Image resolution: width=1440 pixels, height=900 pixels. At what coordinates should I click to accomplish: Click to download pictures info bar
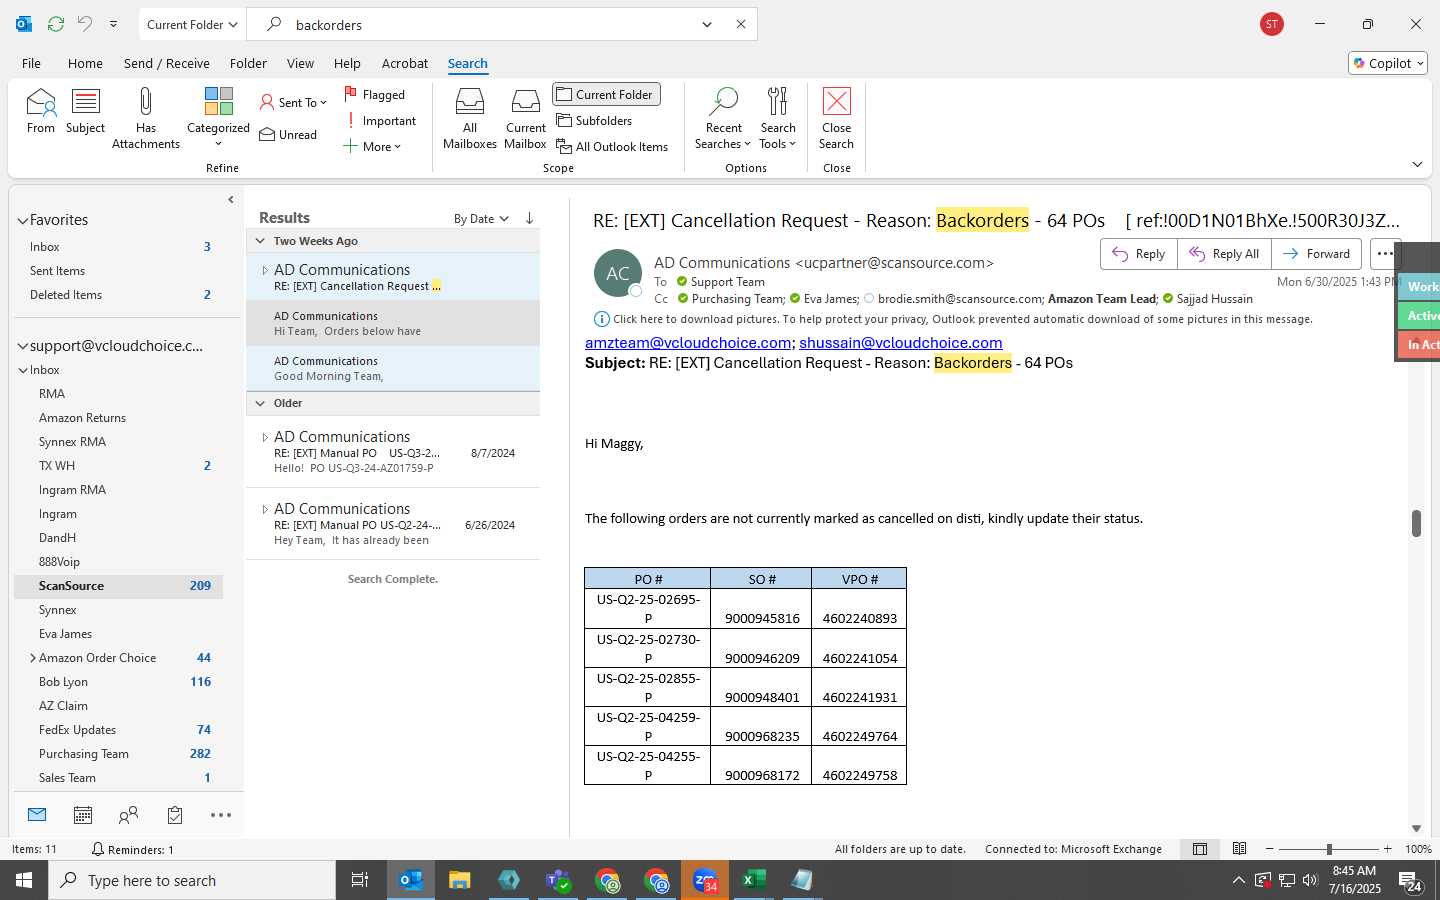pos(954,319)
